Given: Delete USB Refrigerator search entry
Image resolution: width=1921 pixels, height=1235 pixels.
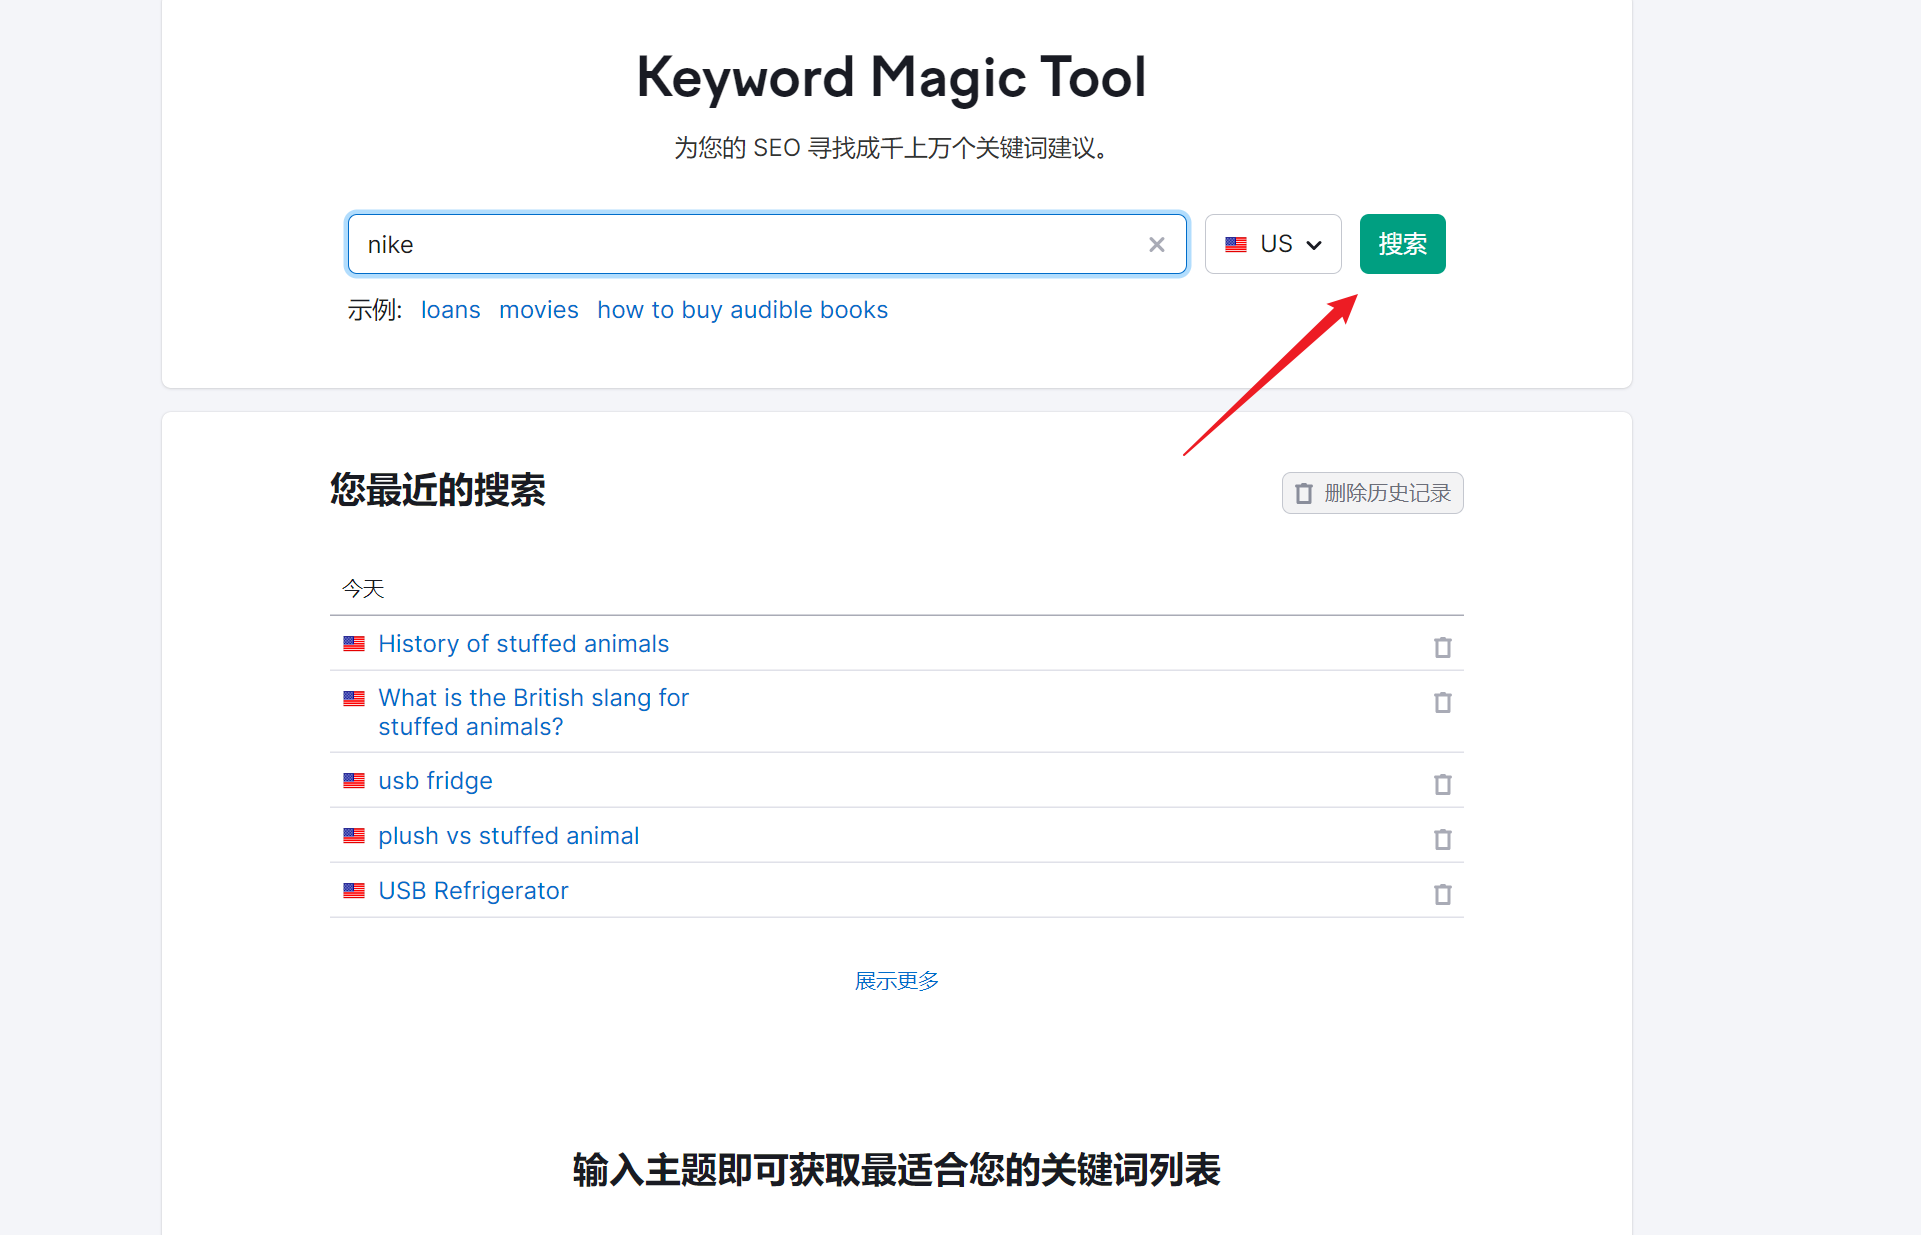Looking at the screenshot, I should 1442,894.
